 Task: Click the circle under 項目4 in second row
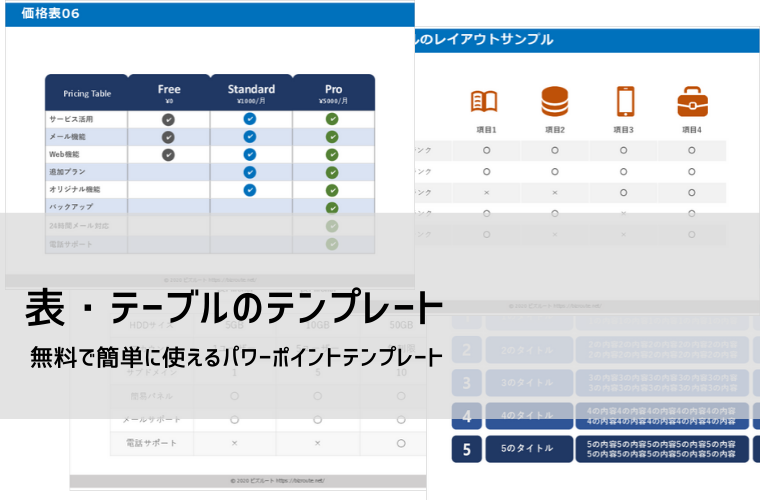click(x=692, y=172)
